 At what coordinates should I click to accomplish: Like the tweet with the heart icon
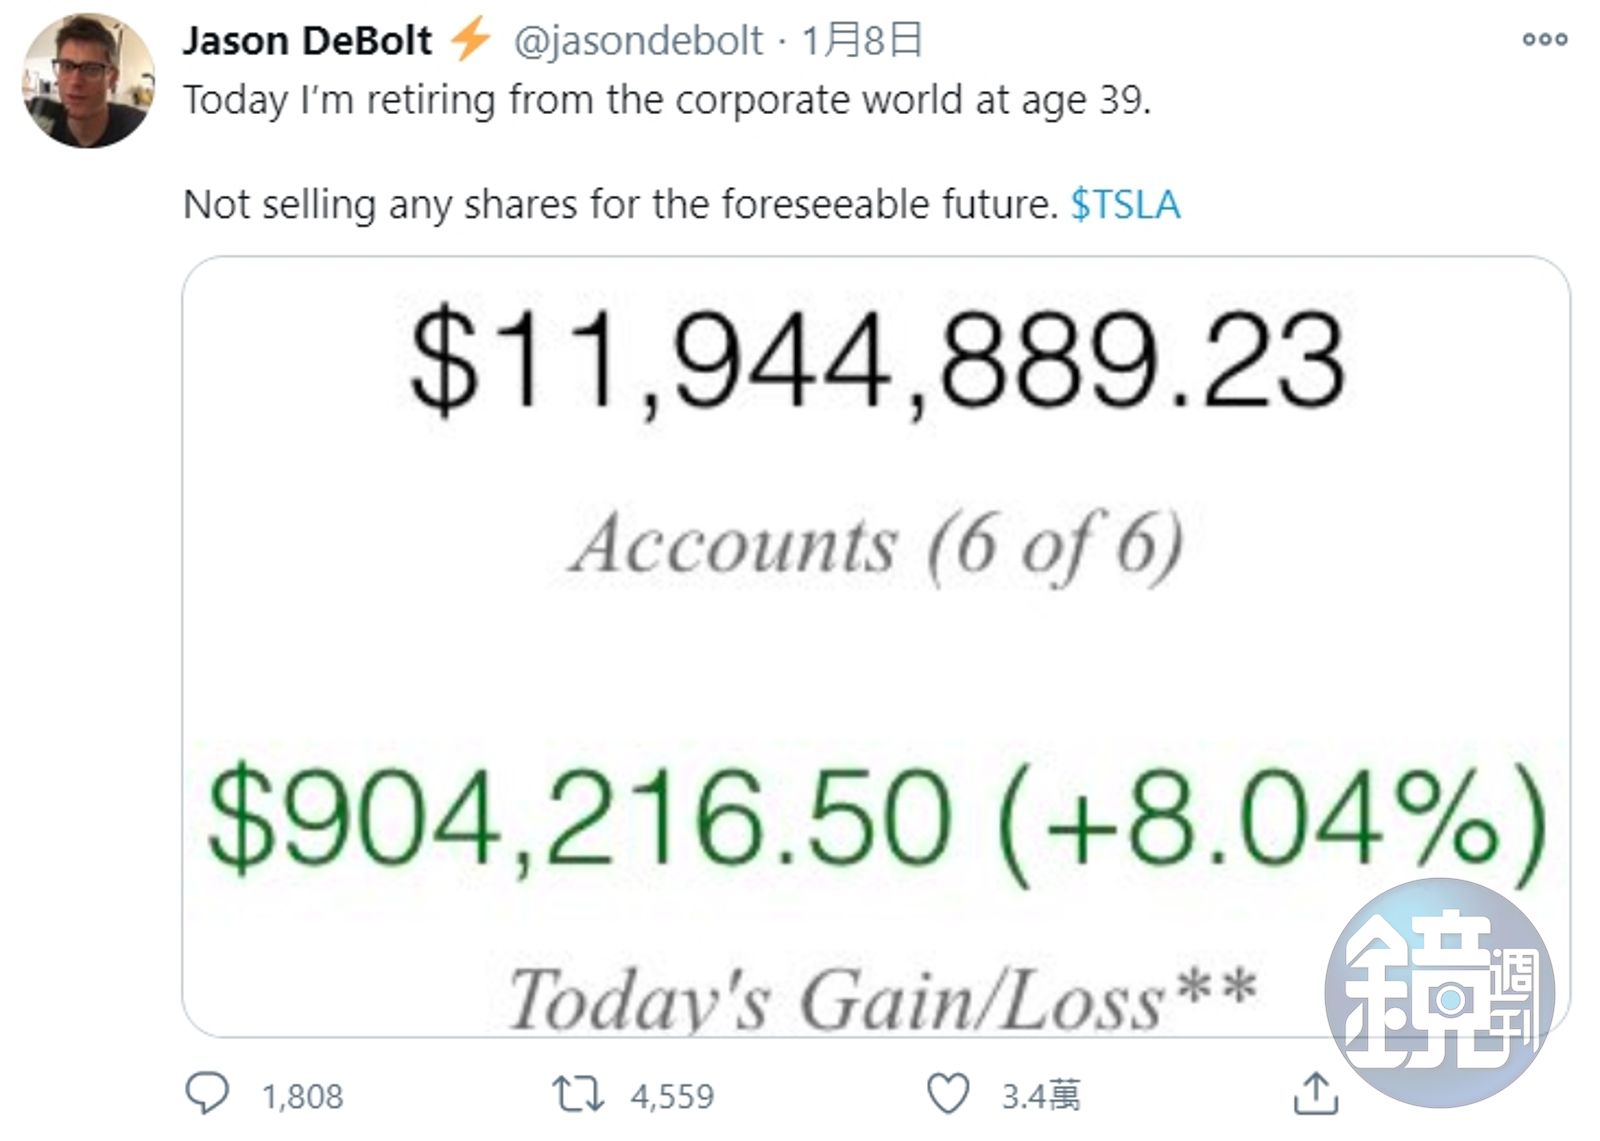[x=947, y=1093]
